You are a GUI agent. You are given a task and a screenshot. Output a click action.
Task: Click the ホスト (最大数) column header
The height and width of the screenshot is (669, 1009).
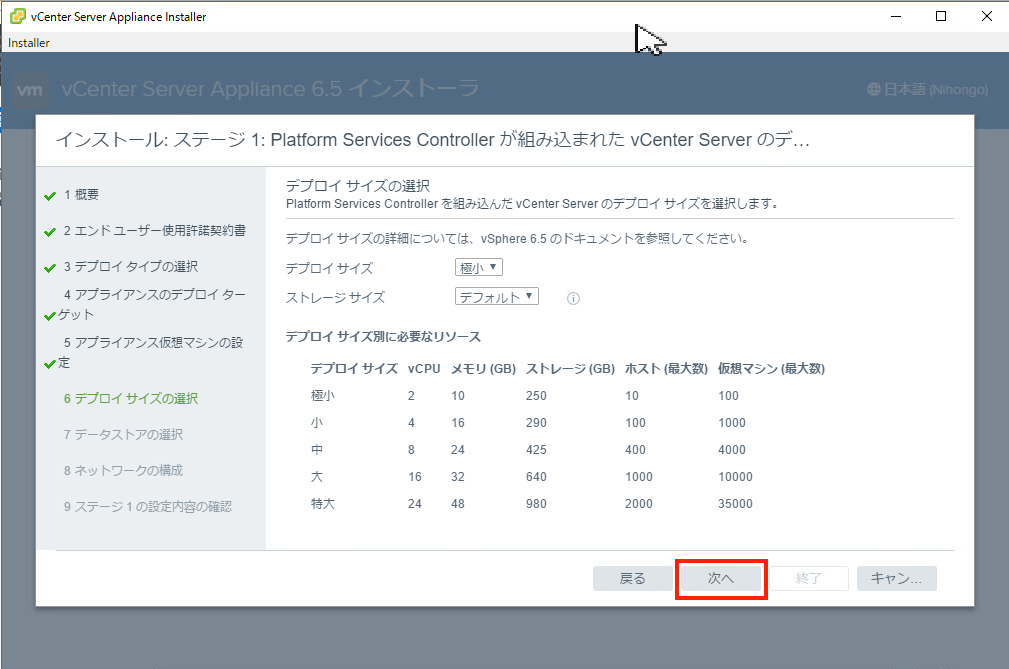[x=666, y=369]
